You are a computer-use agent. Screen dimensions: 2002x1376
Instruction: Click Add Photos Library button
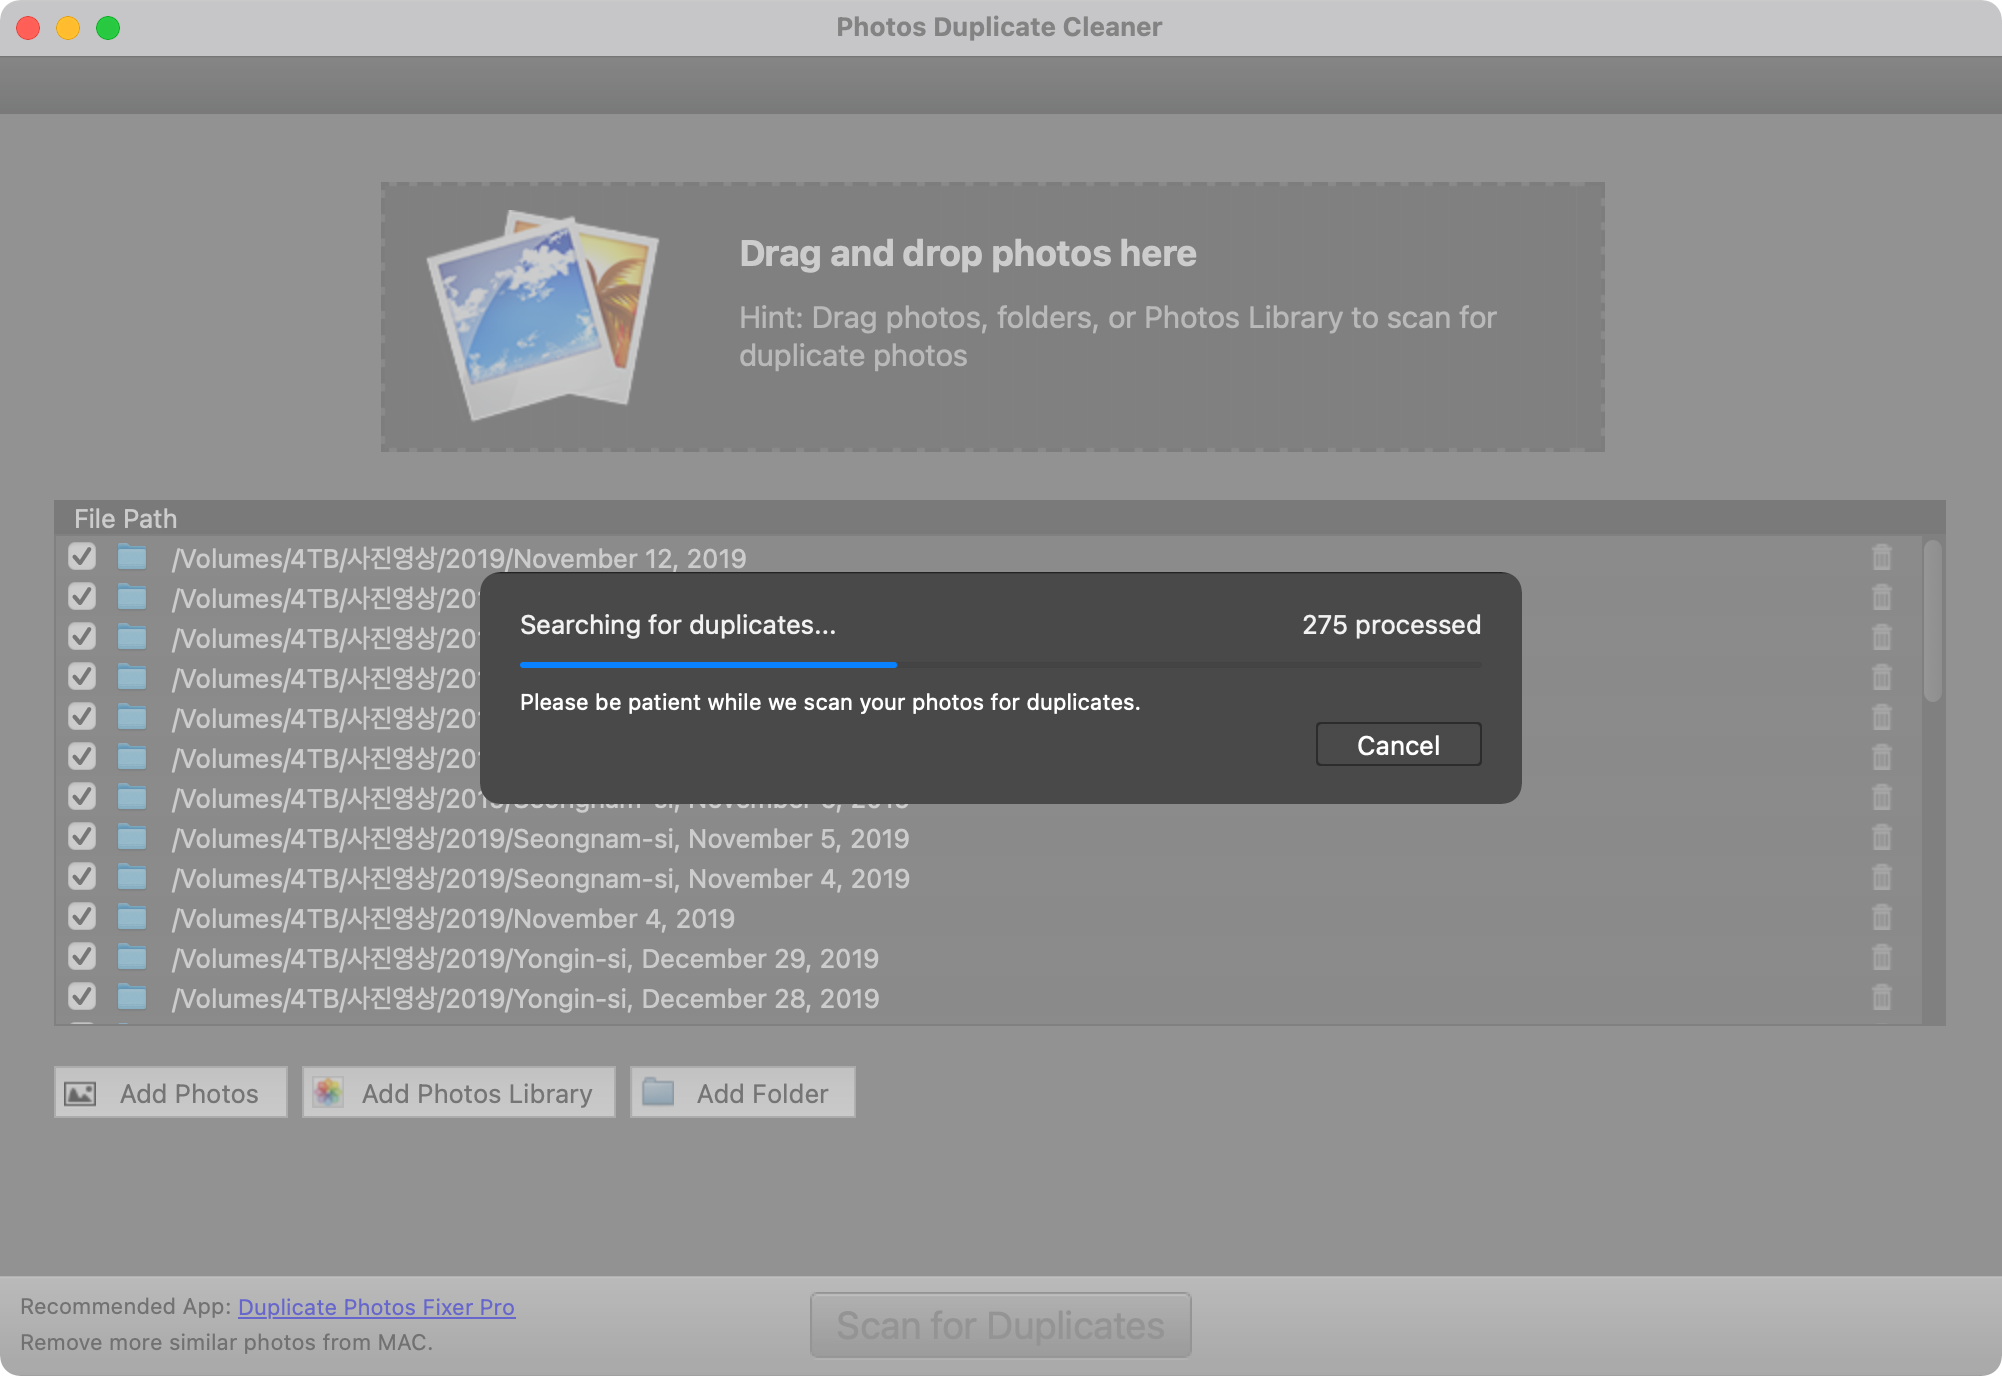pos(459,1093)
